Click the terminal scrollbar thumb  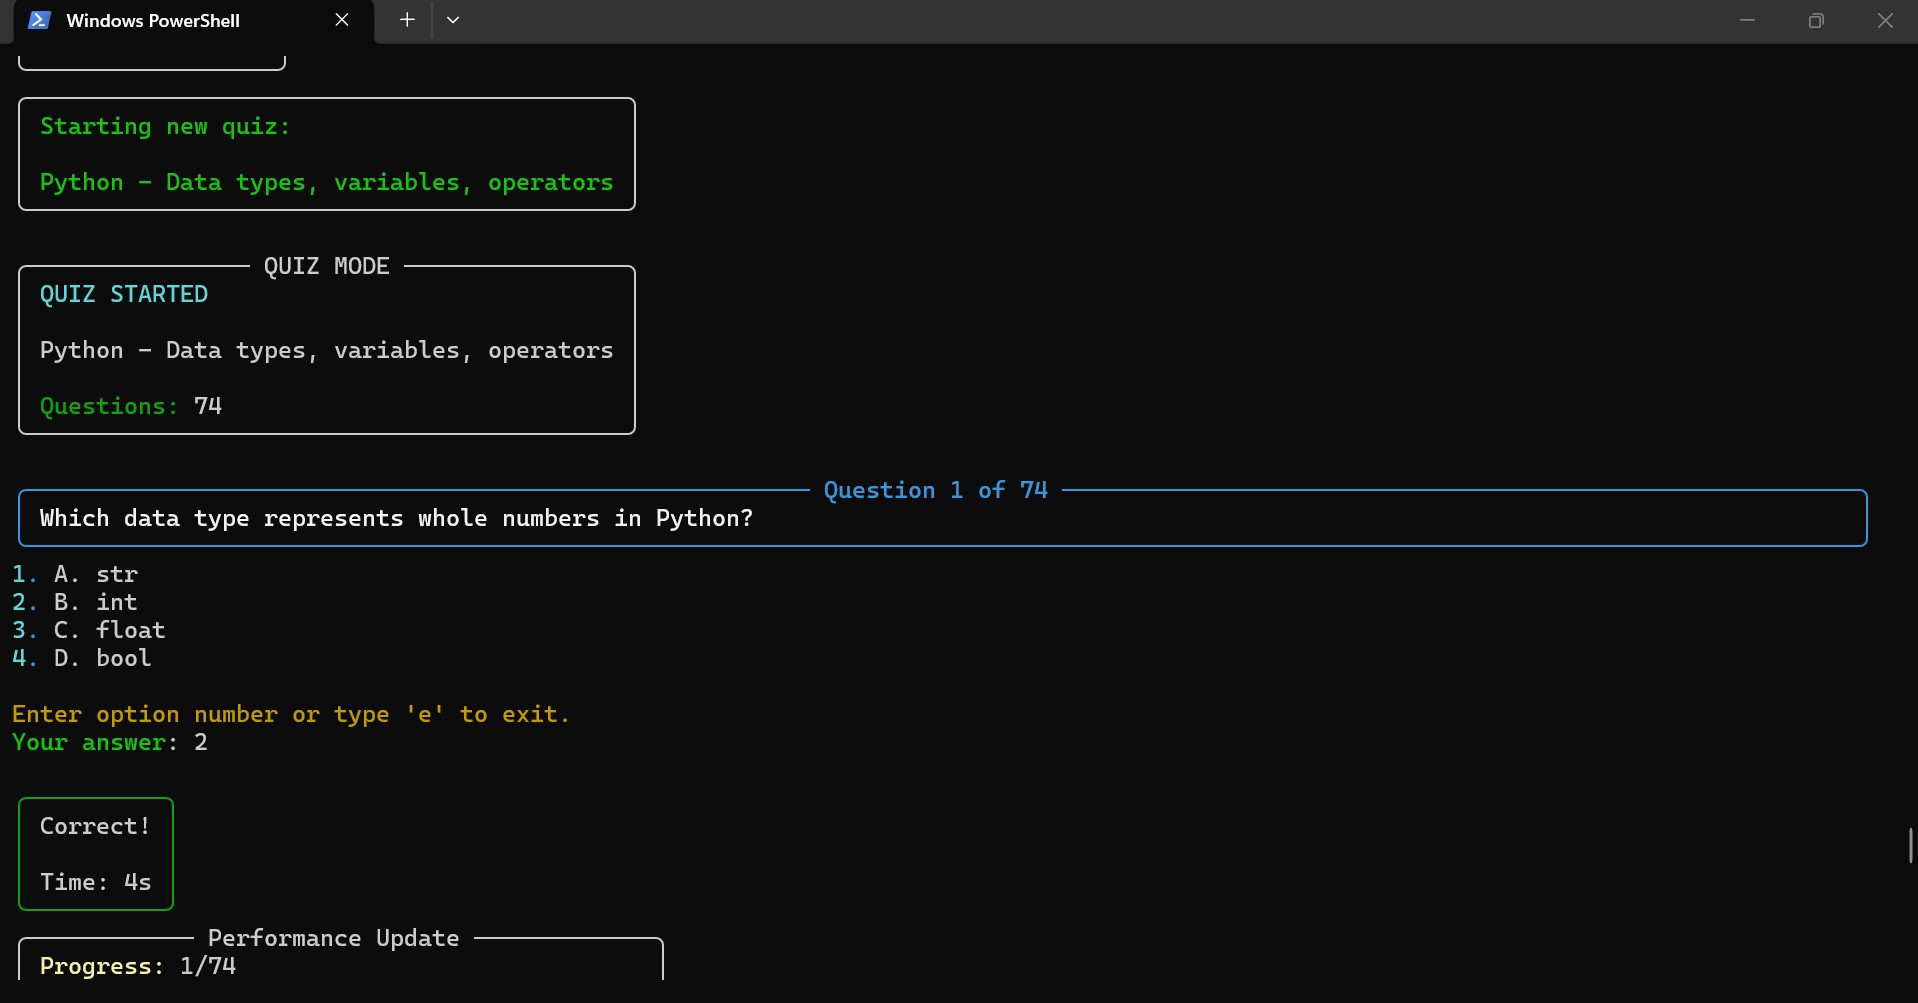[x=1911, y=845]
